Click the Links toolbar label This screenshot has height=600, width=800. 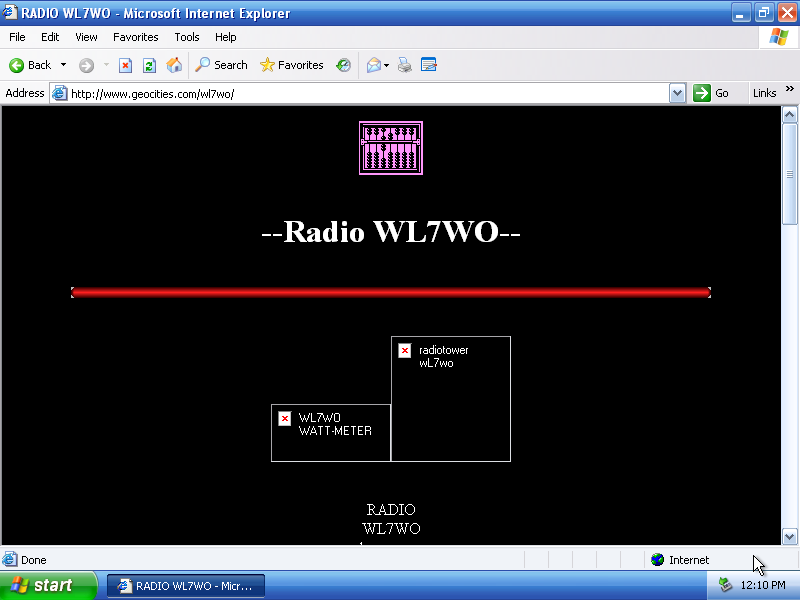click(764, 93)
